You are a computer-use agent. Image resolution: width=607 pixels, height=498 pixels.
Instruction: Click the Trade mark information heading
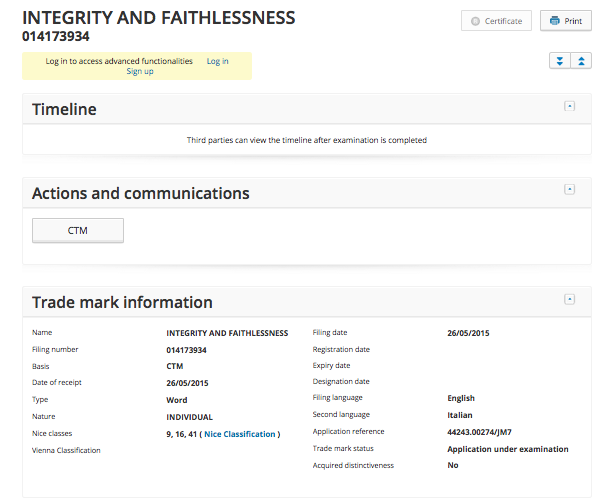point(122,302)
